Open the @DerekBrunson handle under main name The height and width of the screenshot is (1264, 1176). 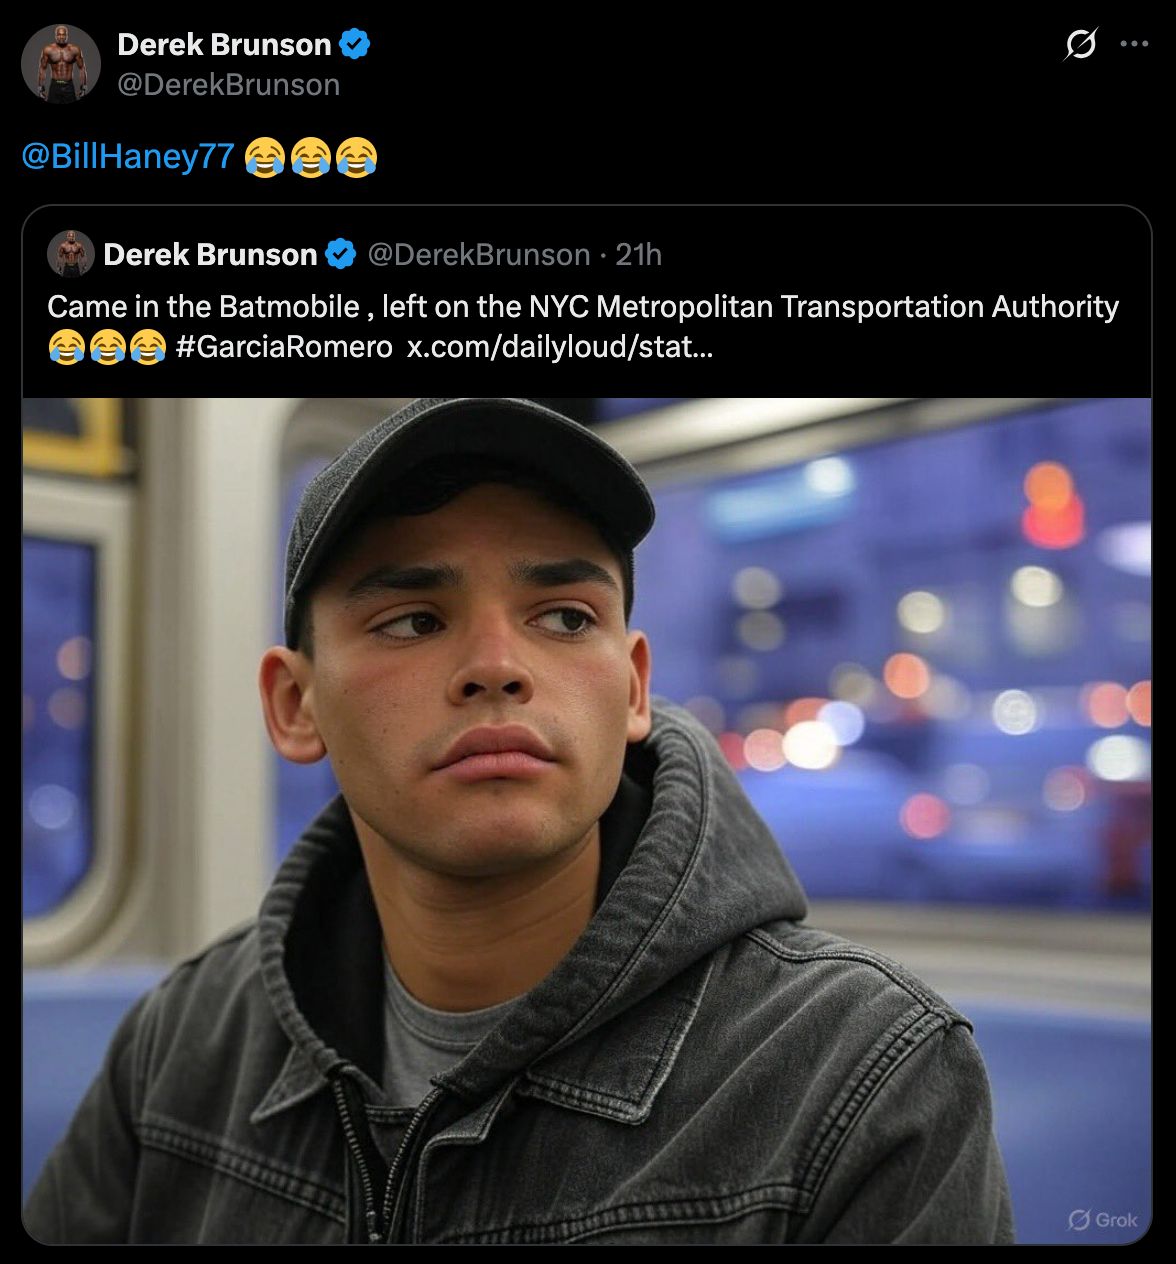pyautogui.click(x=229, y=85)
